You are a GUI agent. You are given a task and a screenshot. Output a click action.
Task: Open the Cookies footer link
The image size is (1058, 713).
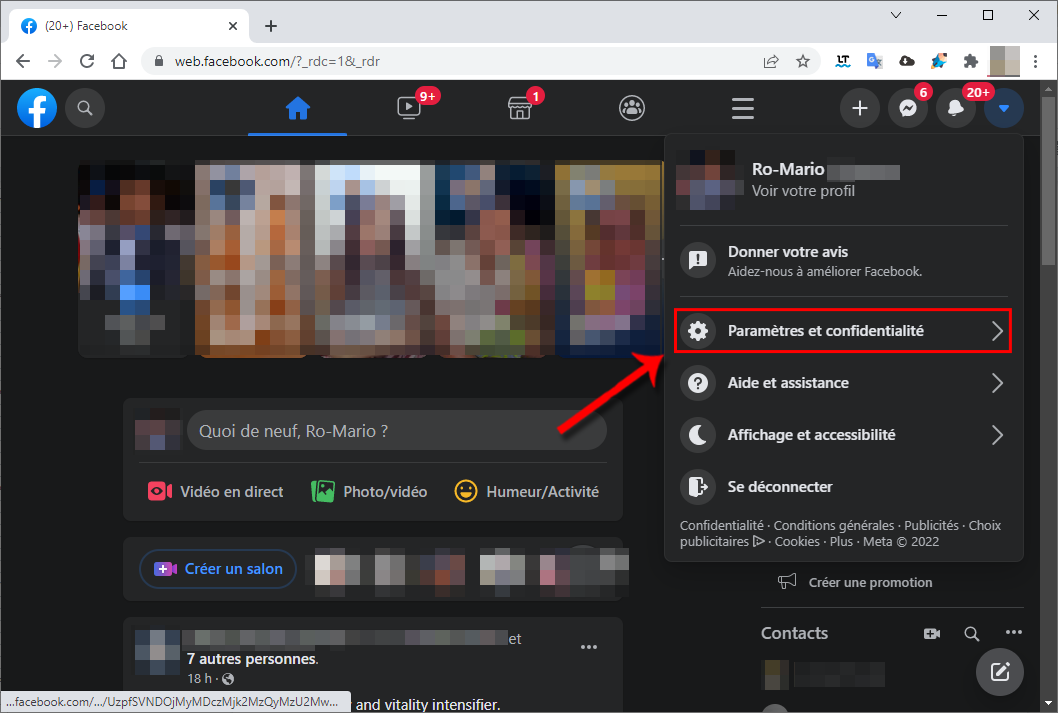pyautogui.click(x=797, y=542)
